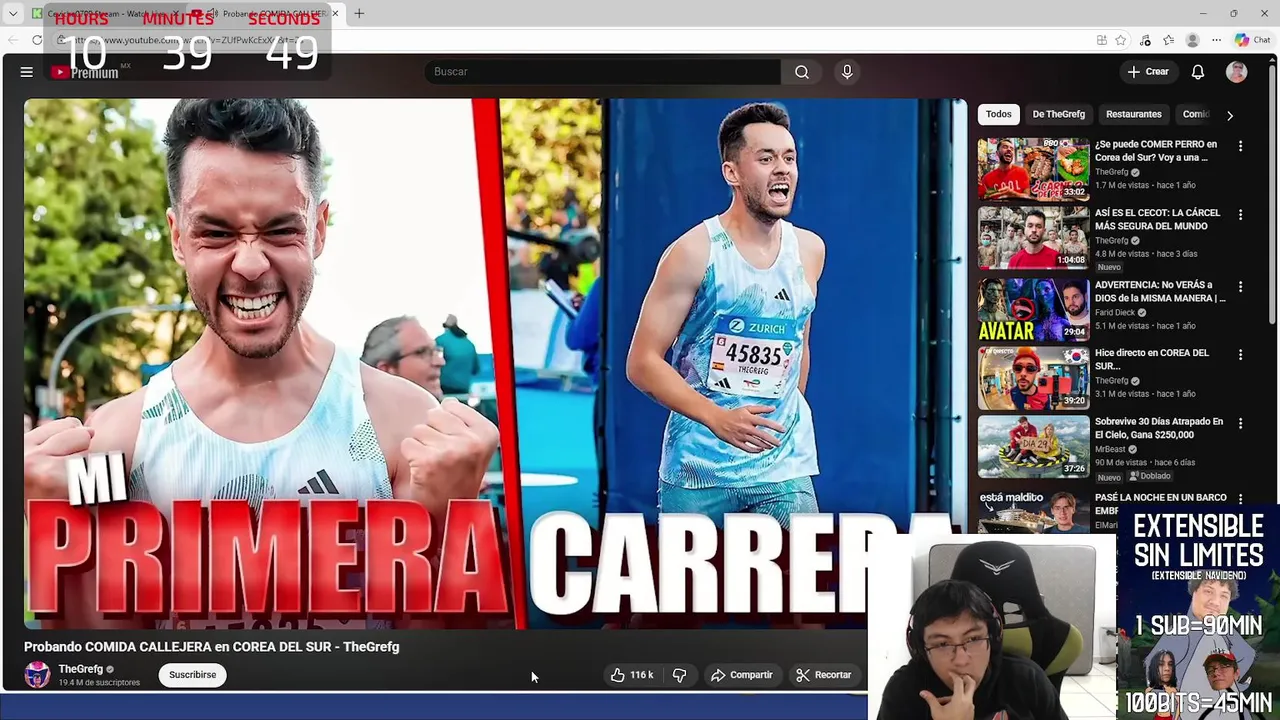Open Hice directo en COREA thumbnail
Viewport: 1280px width, 720px height.
click(1033, 378)
